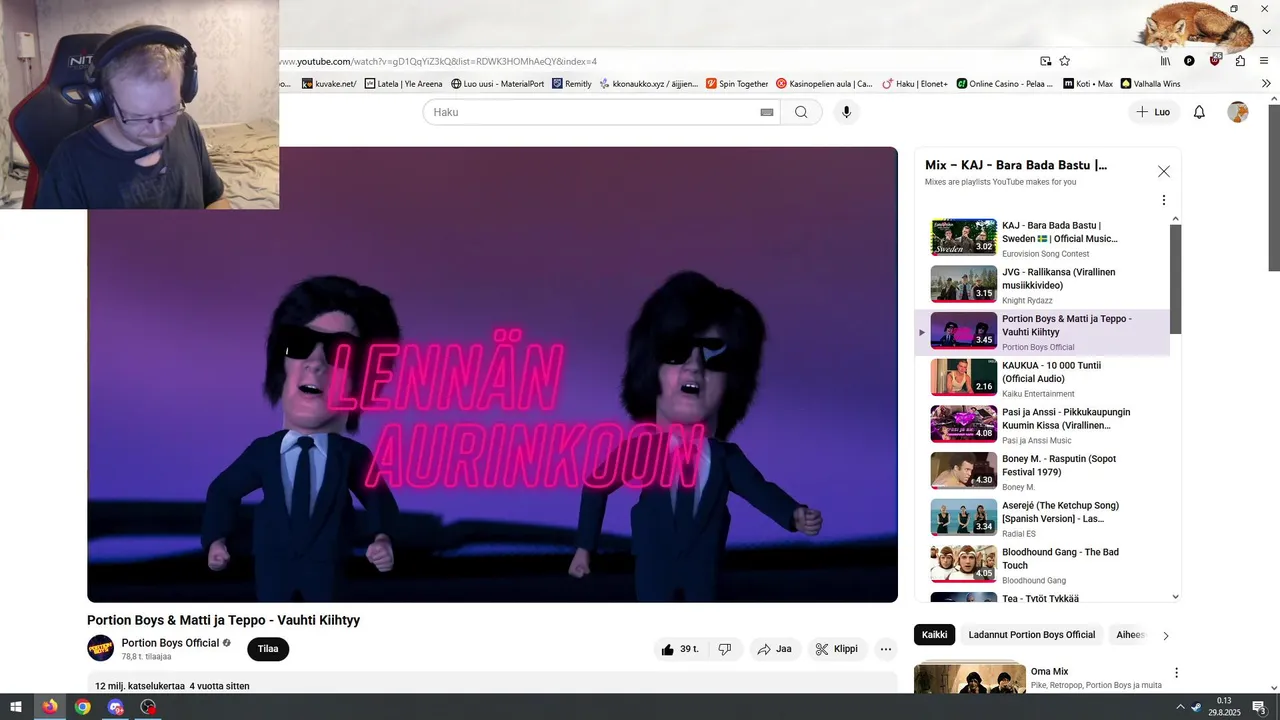Viewport: 1280px width, 720px height.
Task: Play Pasi ja Anssi Pikkukaupungin Kuumin Kissa
Action: [x=1040, y=425]
